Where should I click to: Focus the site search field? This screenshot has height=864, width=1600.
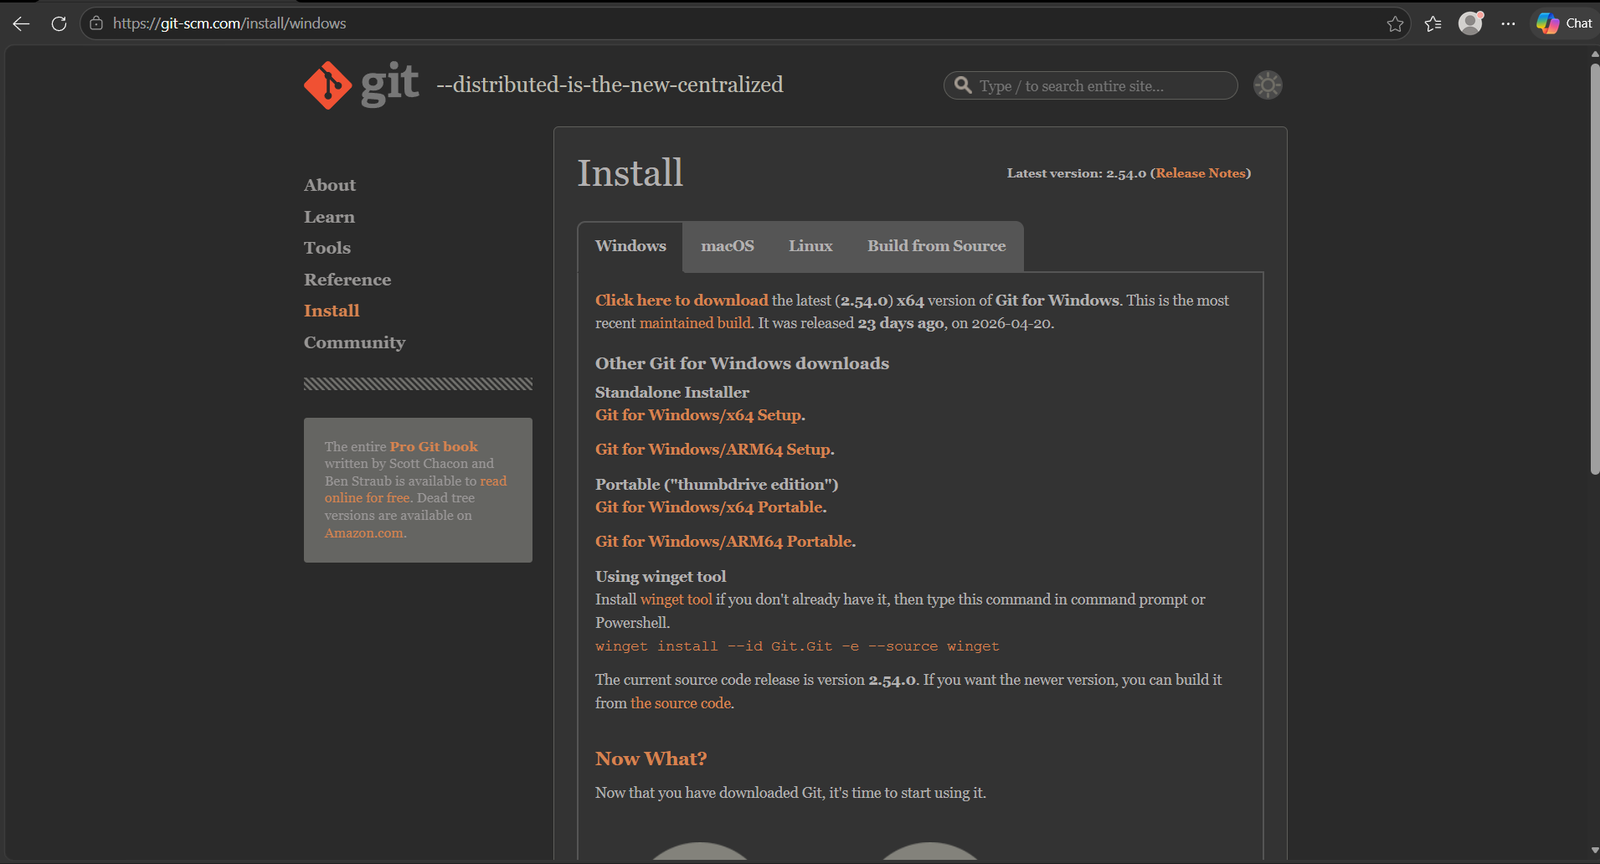(x=1090, y=86)
